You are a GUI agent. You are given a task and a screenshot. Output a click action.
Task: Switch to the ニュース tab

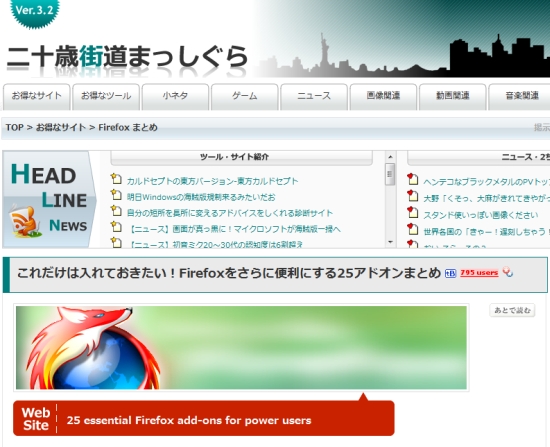click(x=314, y=96)
